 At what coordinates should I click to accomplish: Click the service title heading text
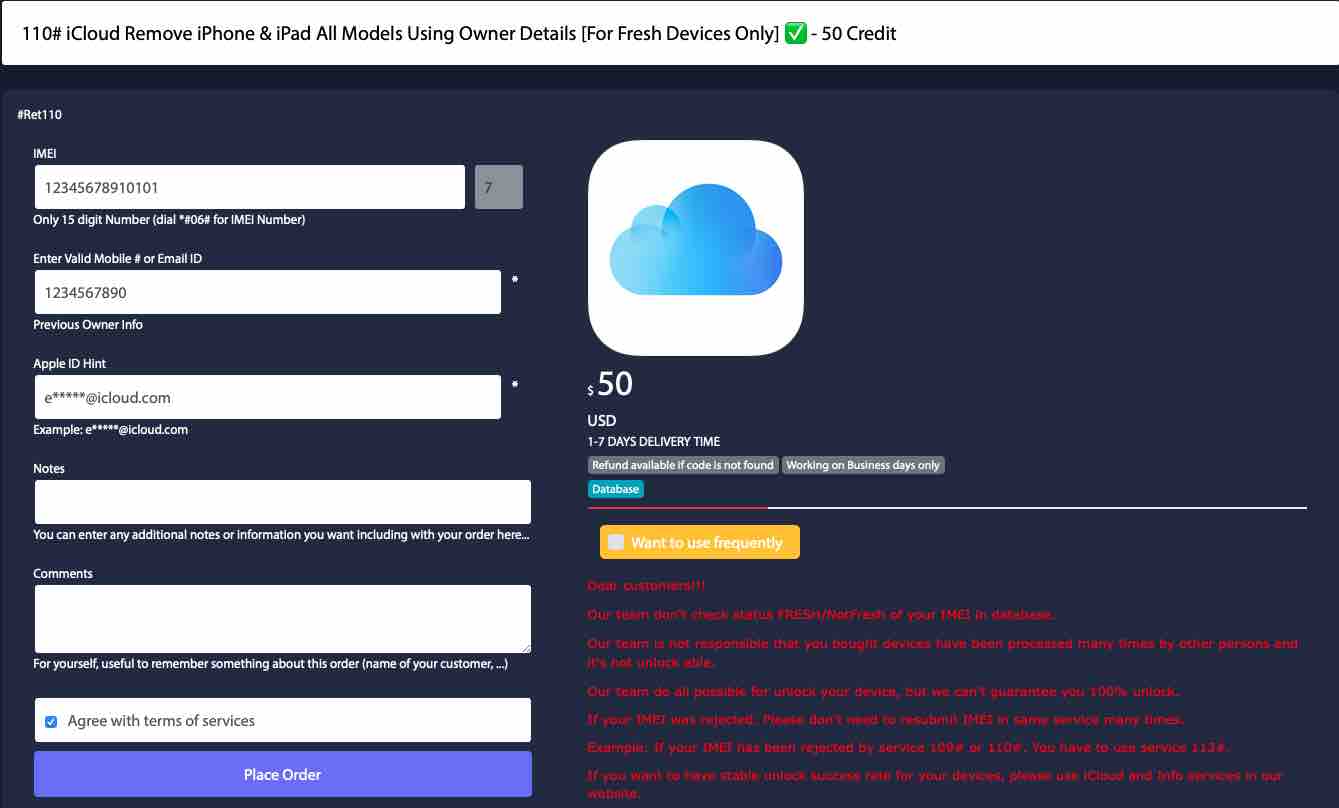459,33
